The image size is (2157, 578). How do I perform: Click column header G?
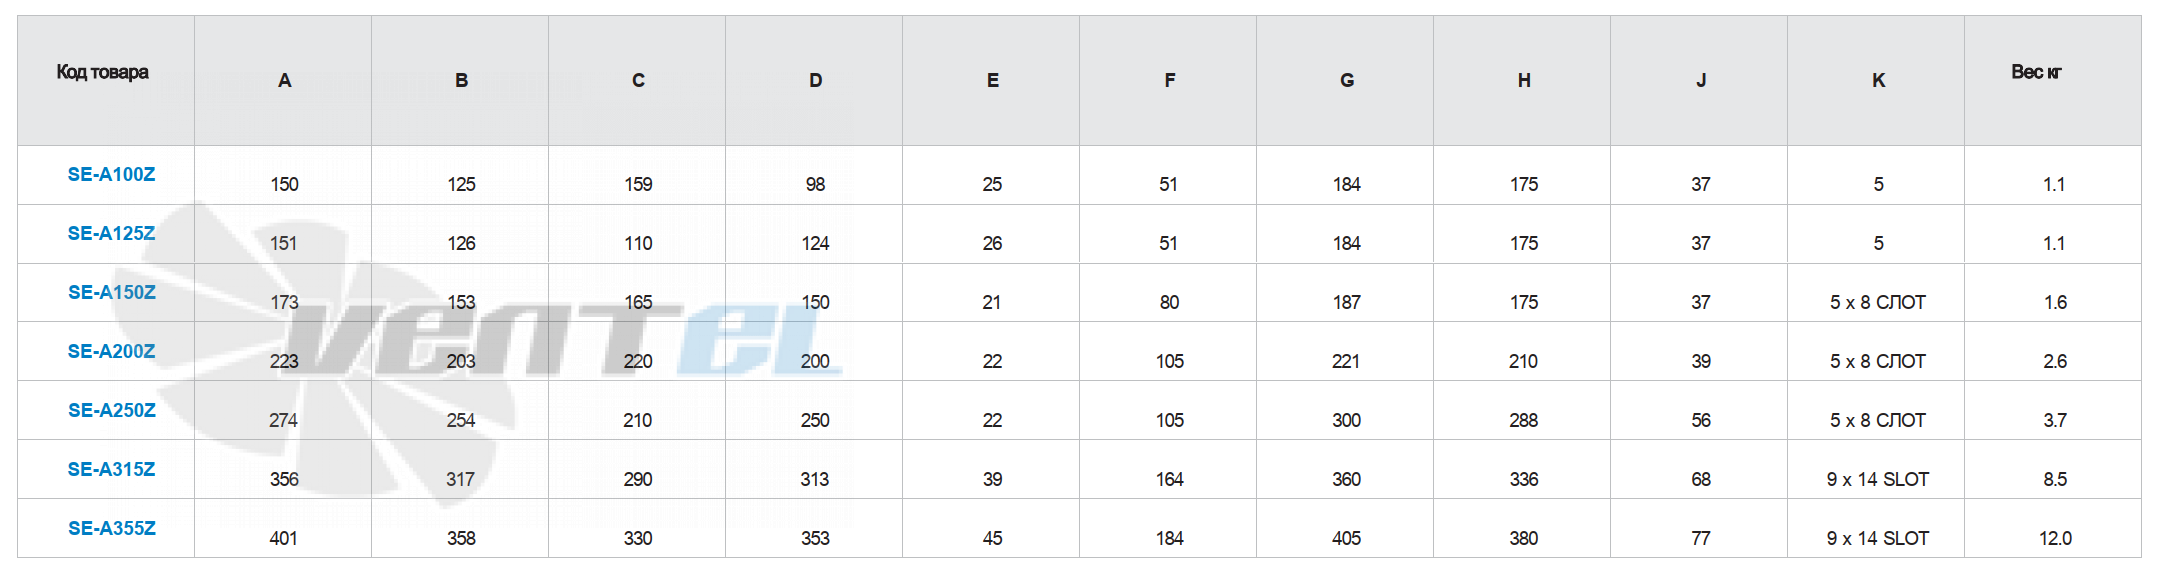pos(1347,81)
